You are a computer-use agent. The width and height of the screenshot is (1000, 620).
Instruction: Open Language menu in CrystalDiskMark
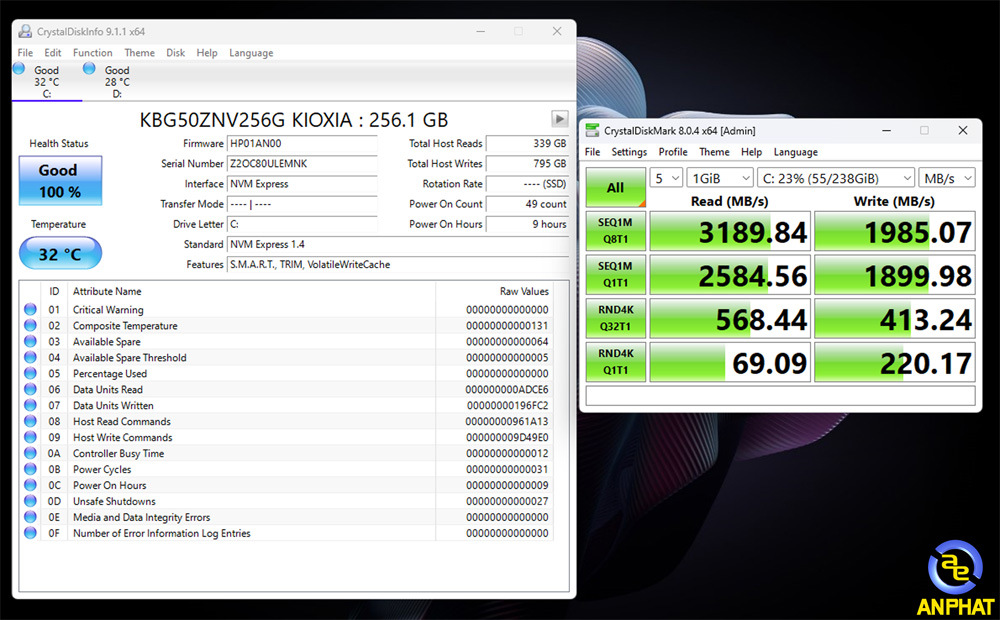(795, 152)
